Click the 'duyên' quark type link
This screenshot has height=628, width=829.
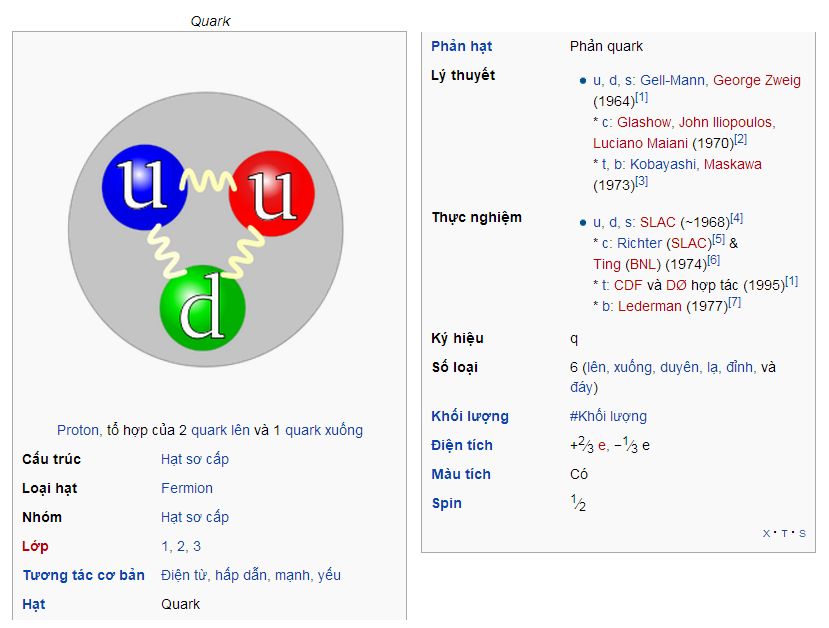coord(679,367)
